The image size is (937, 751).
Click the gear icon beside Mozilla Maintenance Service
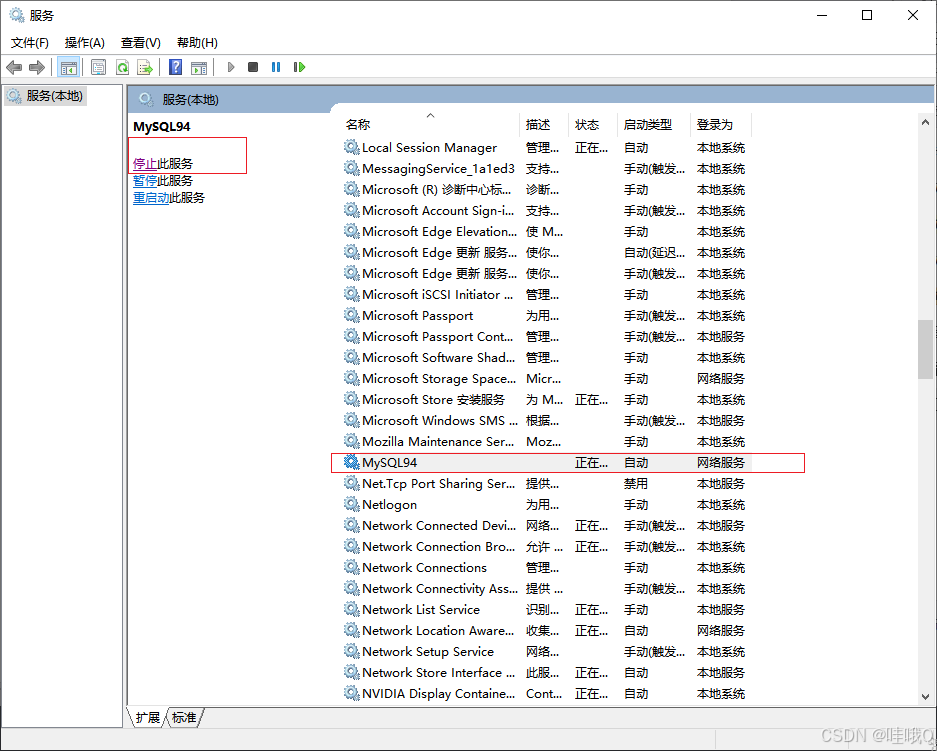[351, 441]
